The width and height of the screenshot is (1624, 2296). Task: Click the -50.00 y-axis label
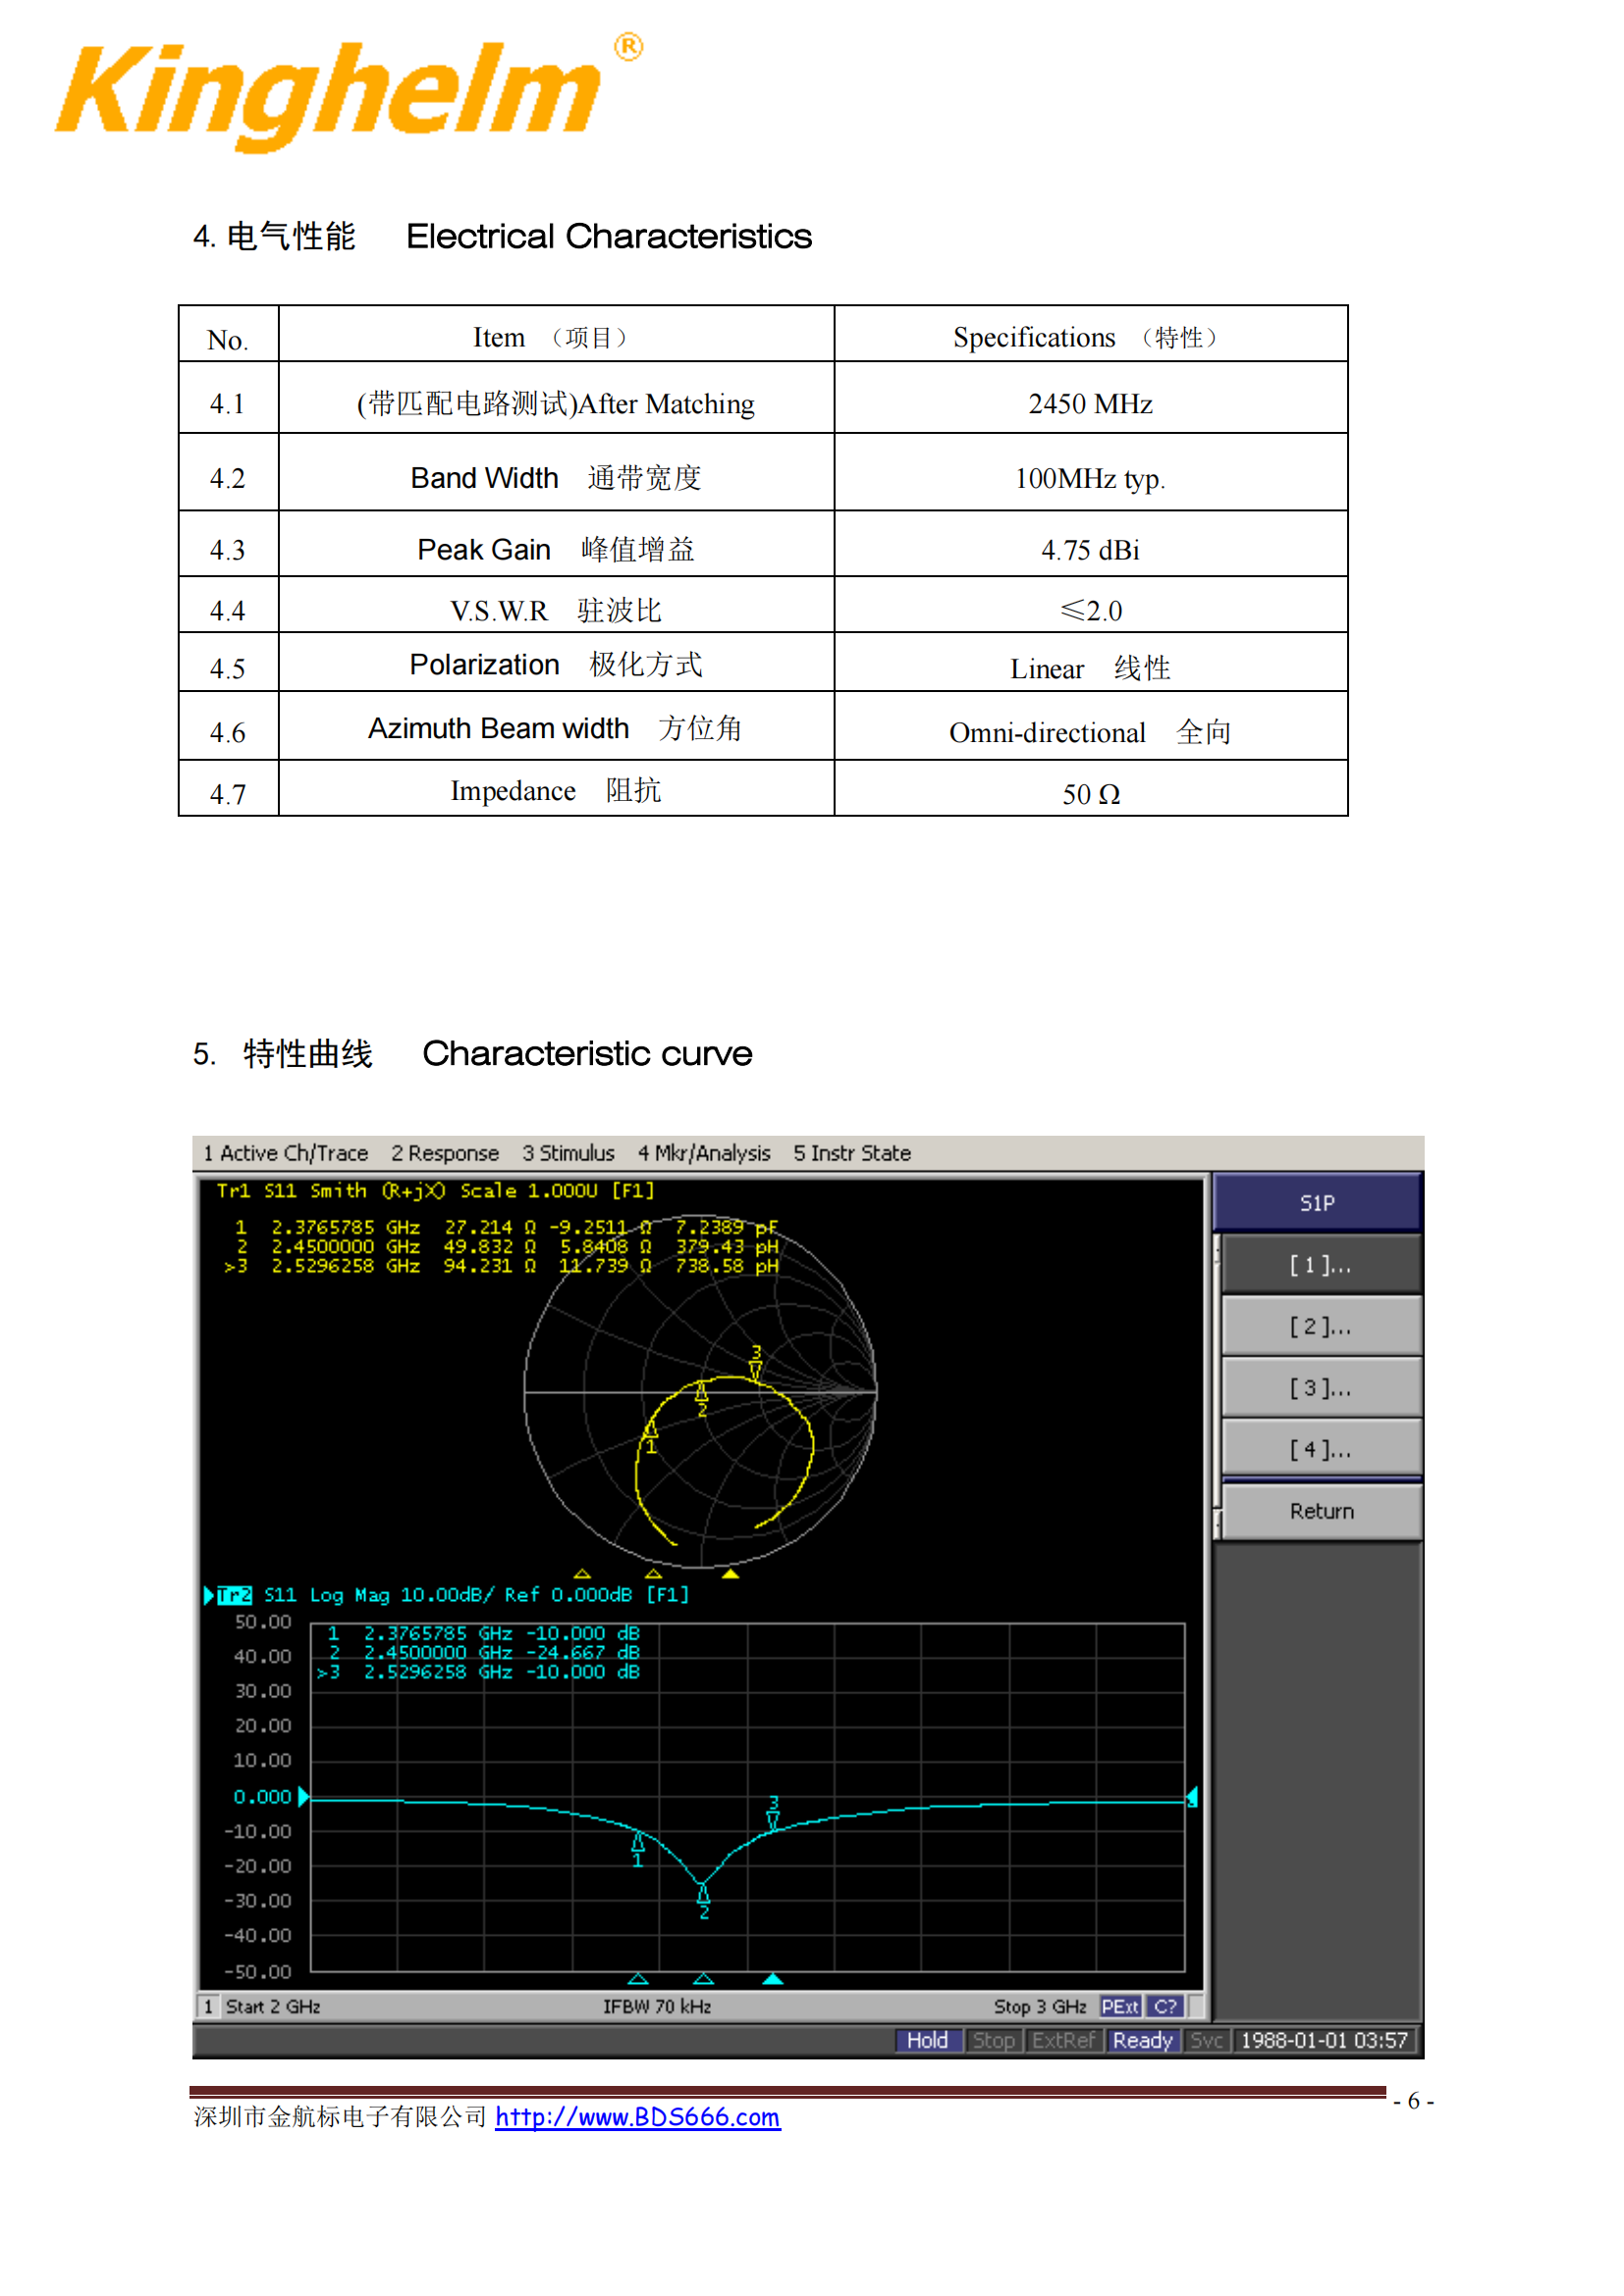[x=258, y=1972]
